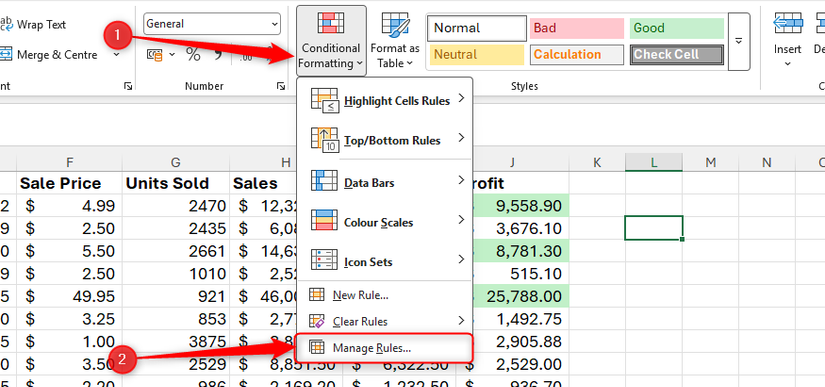Click the New Rule icon
Viewport: 825px width, 387px height.
click(316, 294)
